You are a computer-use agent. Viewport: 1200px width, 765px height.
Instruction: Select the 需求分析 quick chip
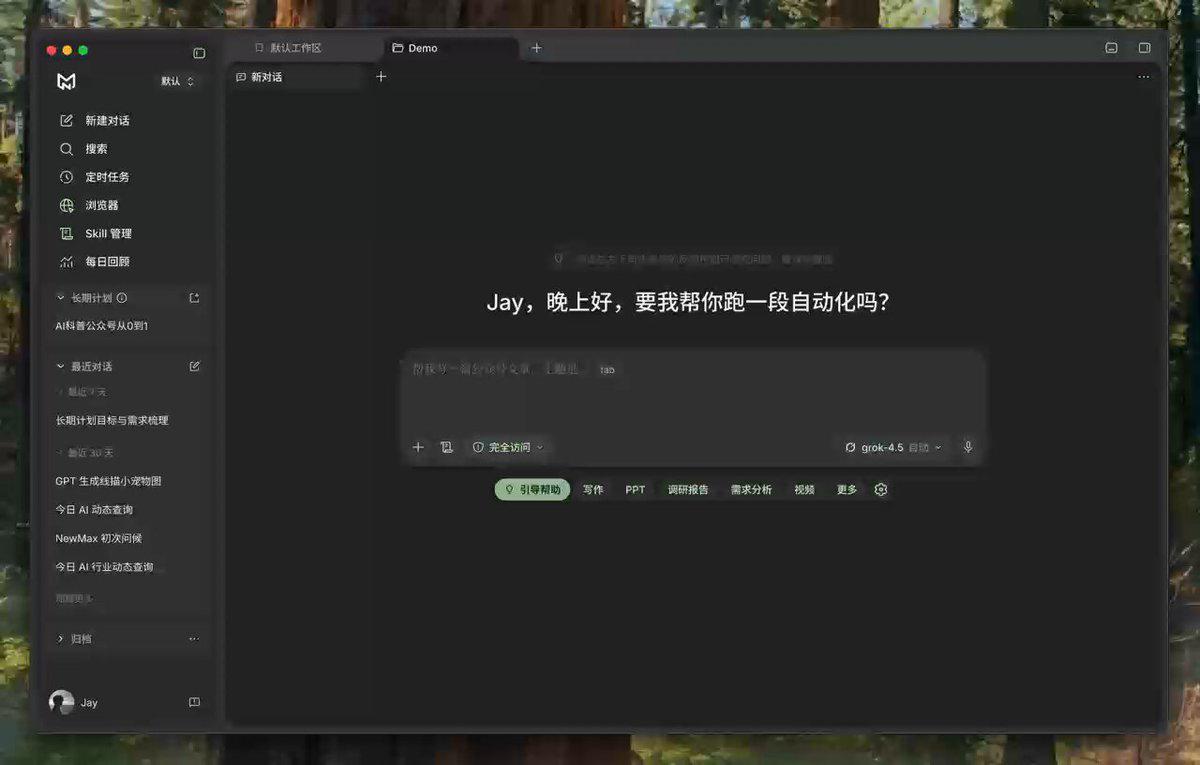pos(751,490)
